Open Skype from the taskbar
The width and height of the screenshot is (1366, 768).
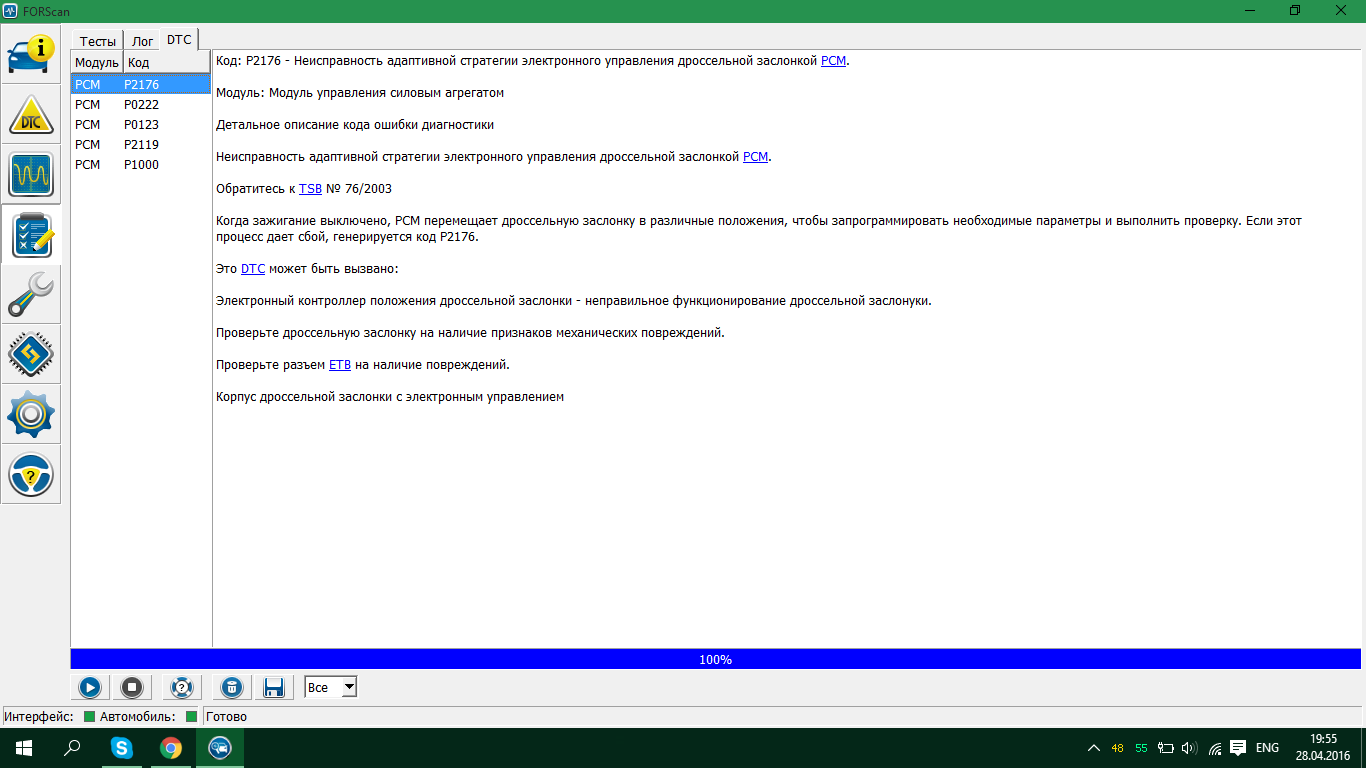coord(121,748)
